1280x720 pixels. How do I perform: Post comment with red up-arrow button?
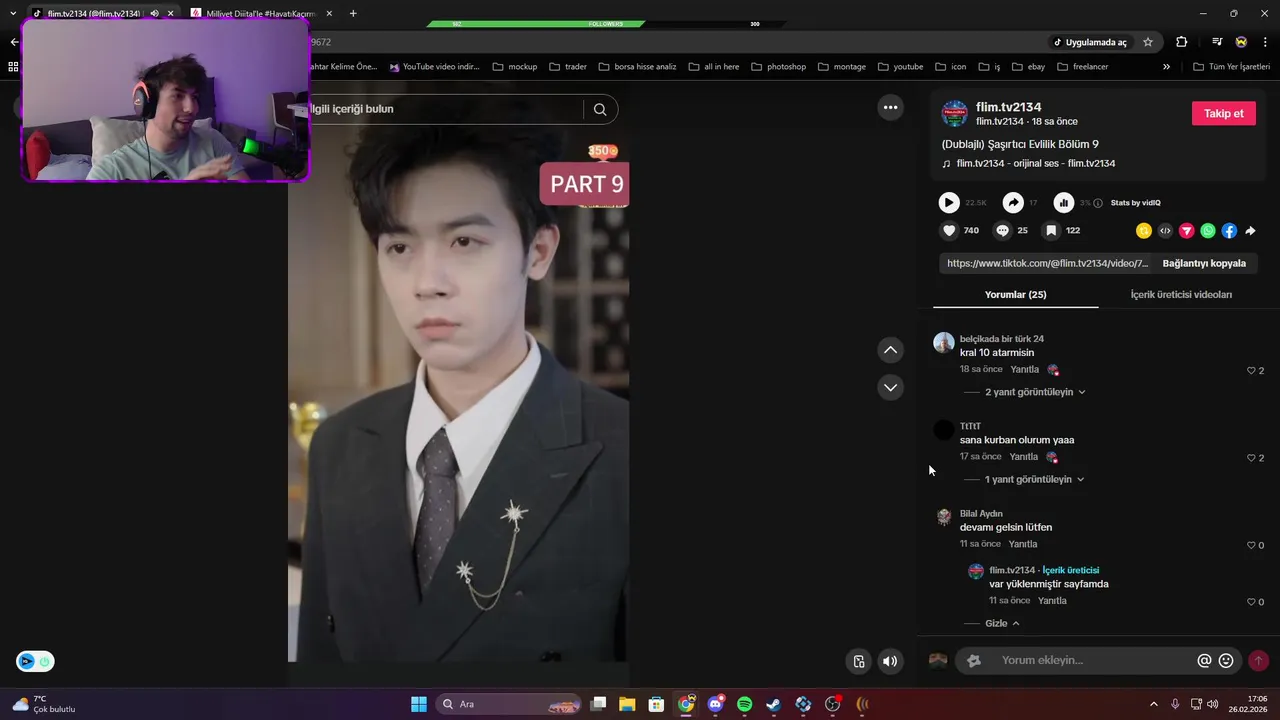coord(1258,661)
